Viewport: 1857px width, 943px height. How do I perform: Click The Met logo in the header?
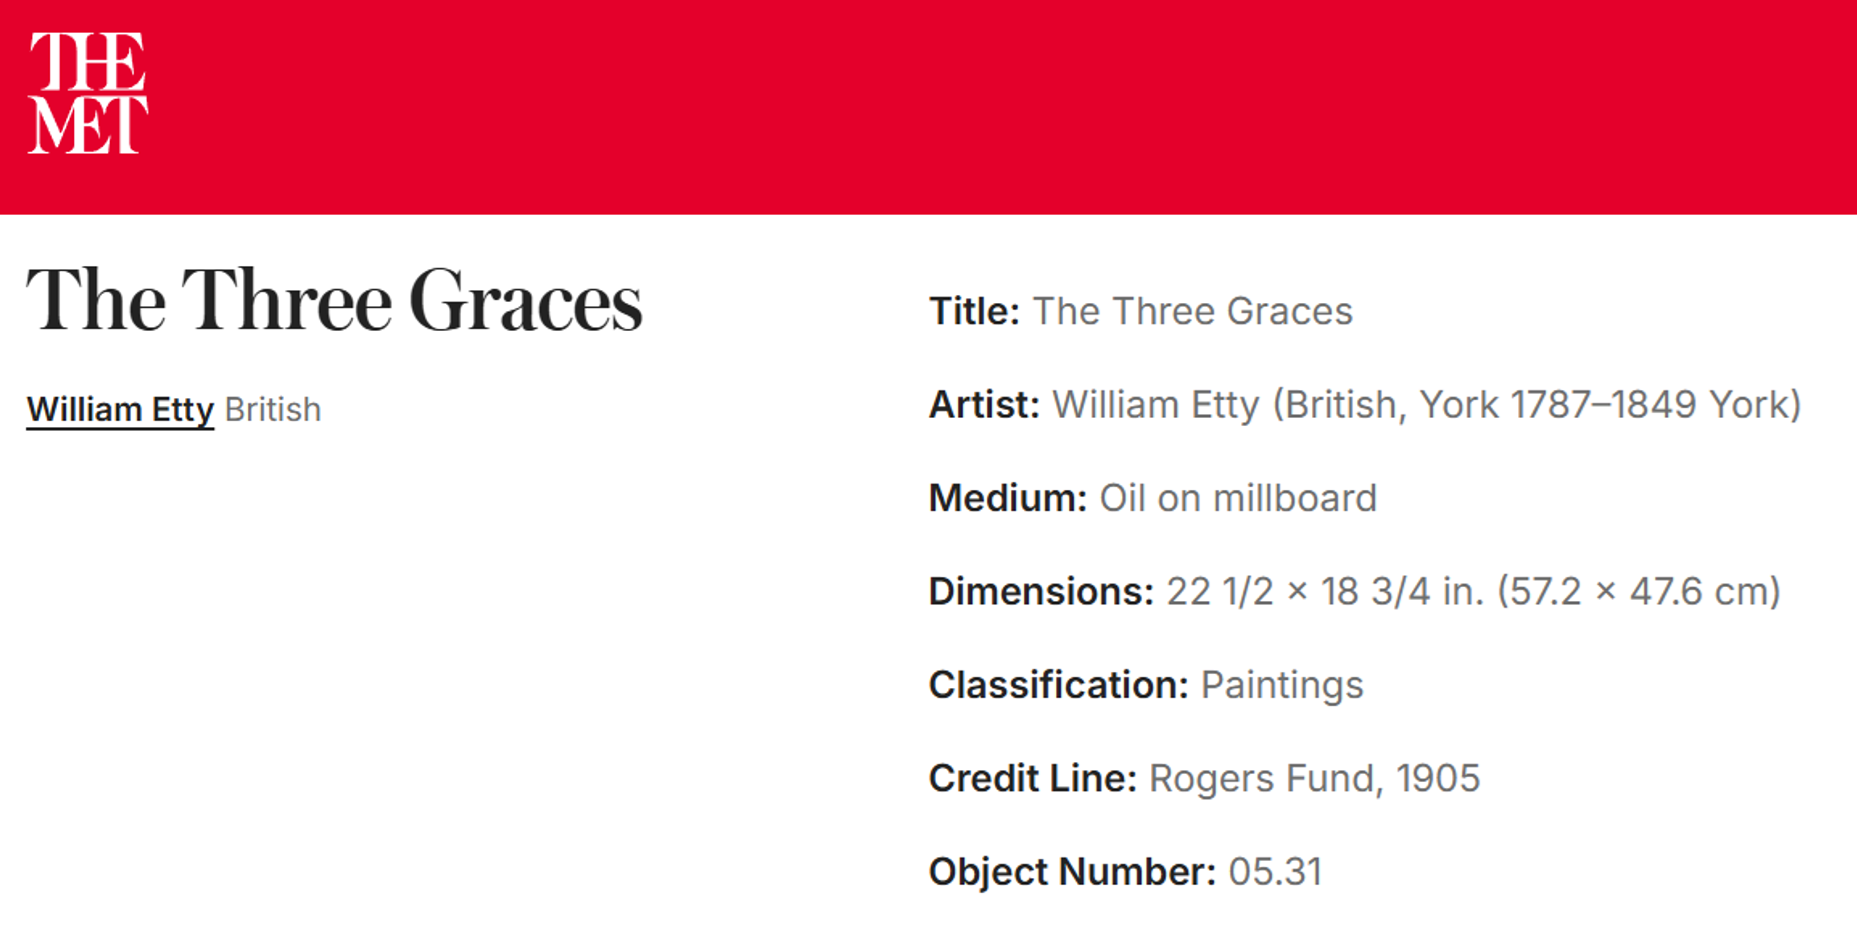(x=88, y=93)
